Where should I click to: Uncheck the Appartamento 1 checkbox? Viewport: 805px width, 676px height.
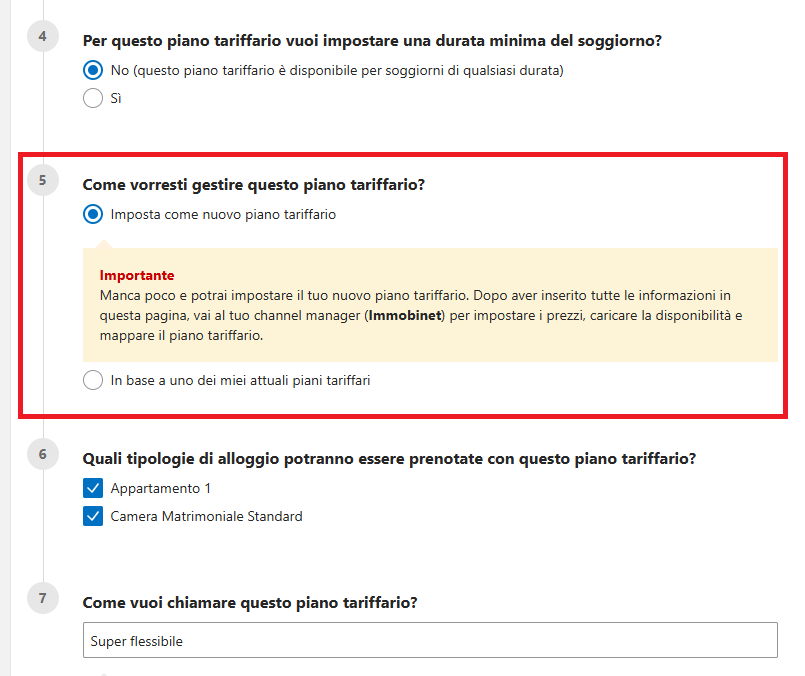[x=93, y=488]
